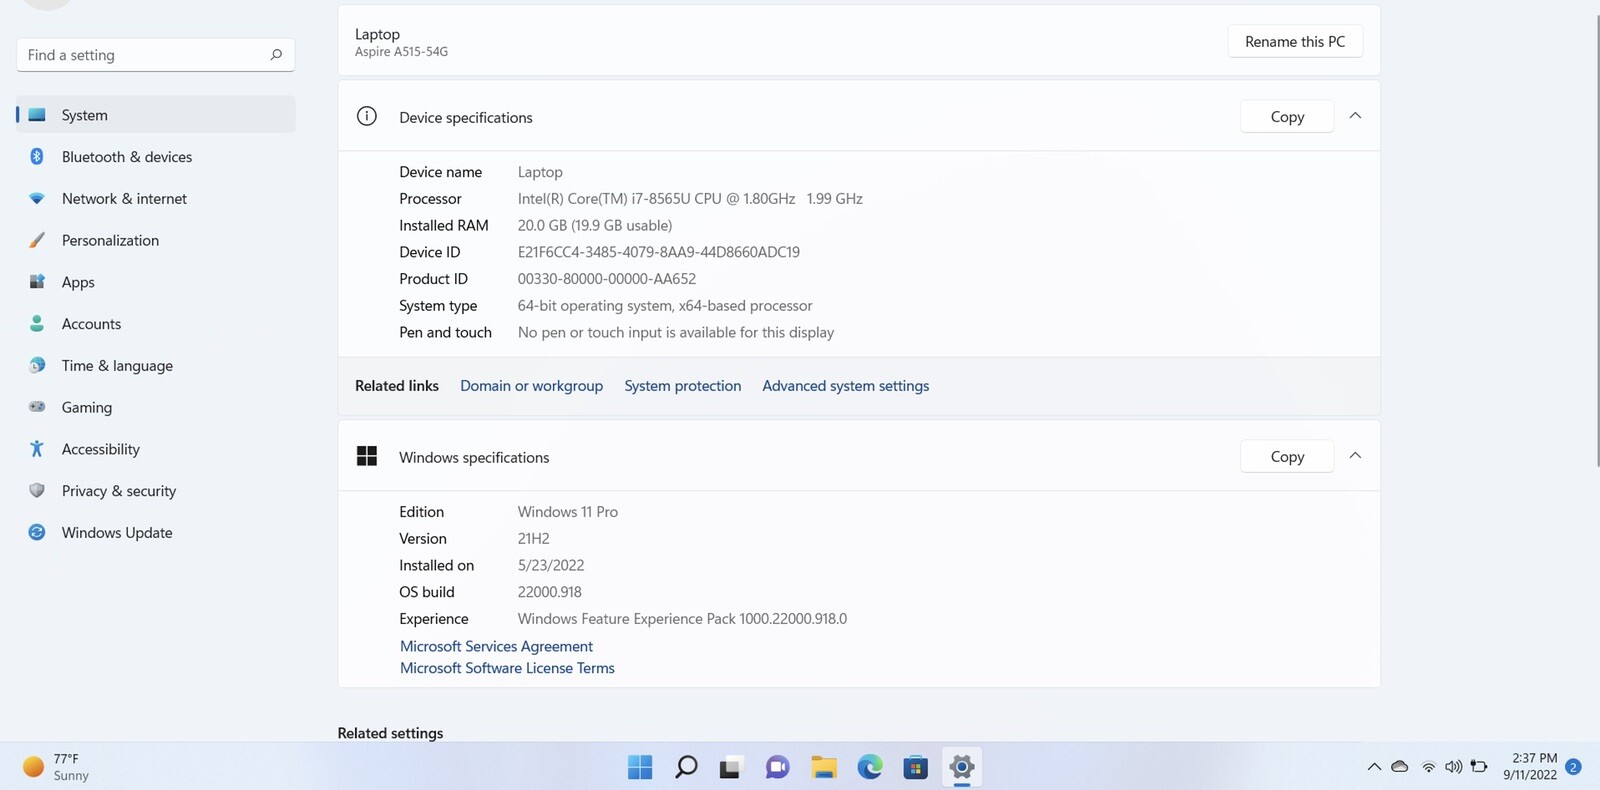Click the Find a setting search box
1600x790 pixels.
(x=156, y=55)
